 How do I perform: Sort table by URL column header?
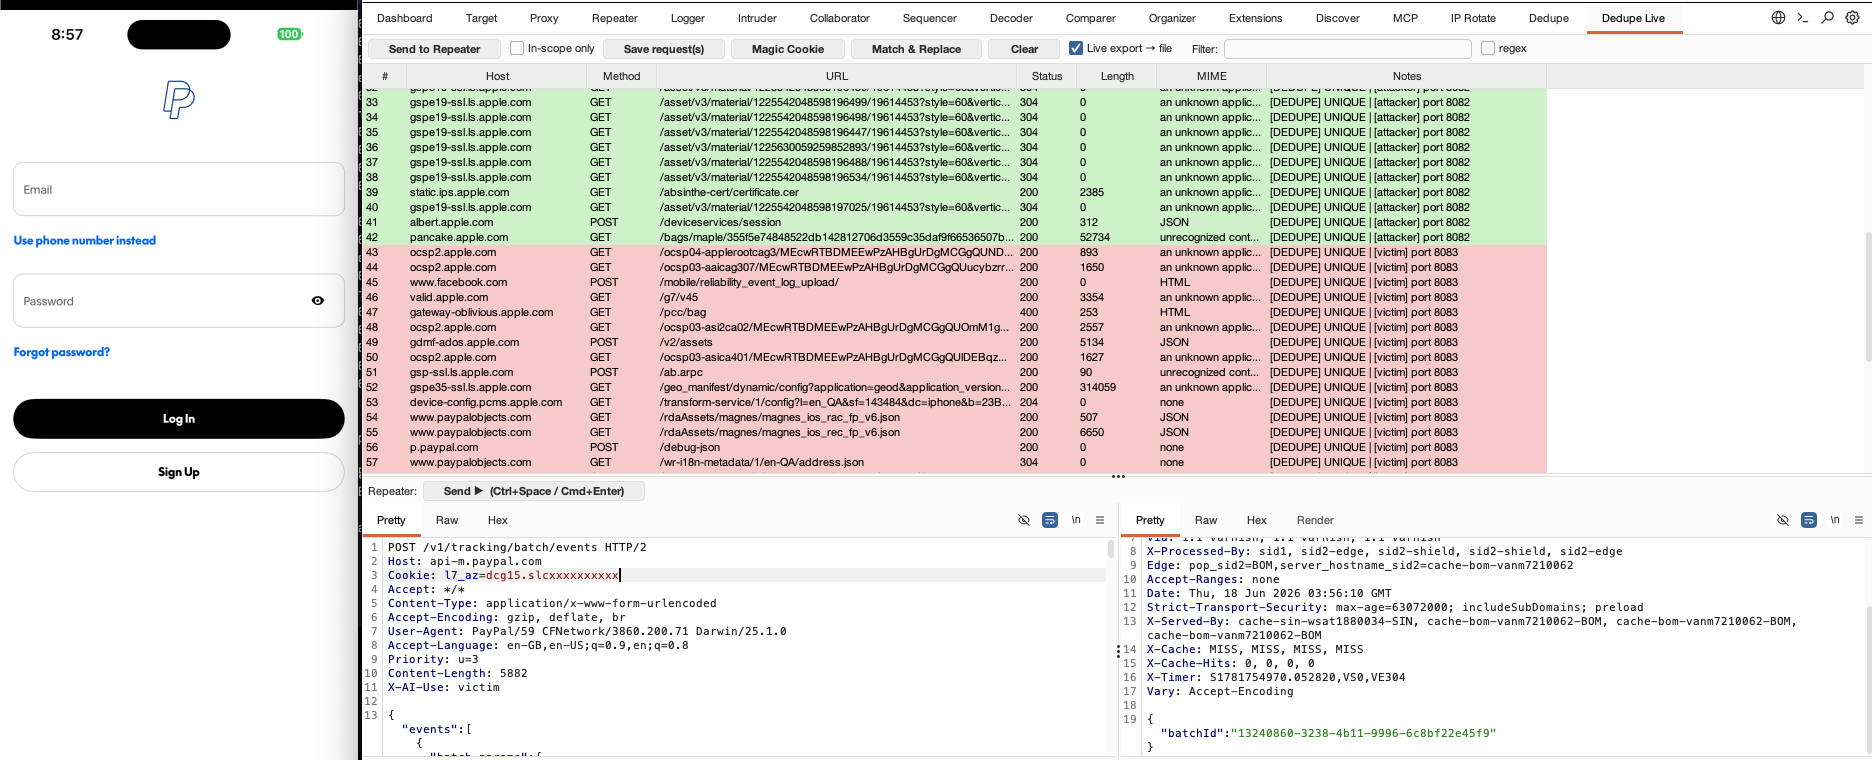[x=837, y=76]
